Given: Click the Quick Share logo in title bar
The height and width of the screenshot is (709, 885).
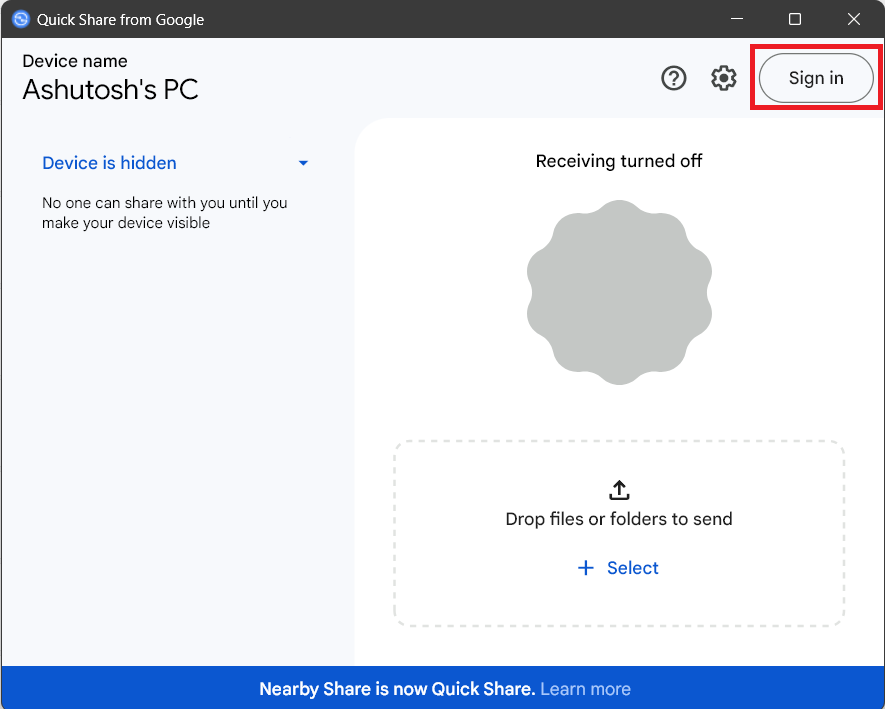Looking at the screenshot, I should (x=21, y=19).
